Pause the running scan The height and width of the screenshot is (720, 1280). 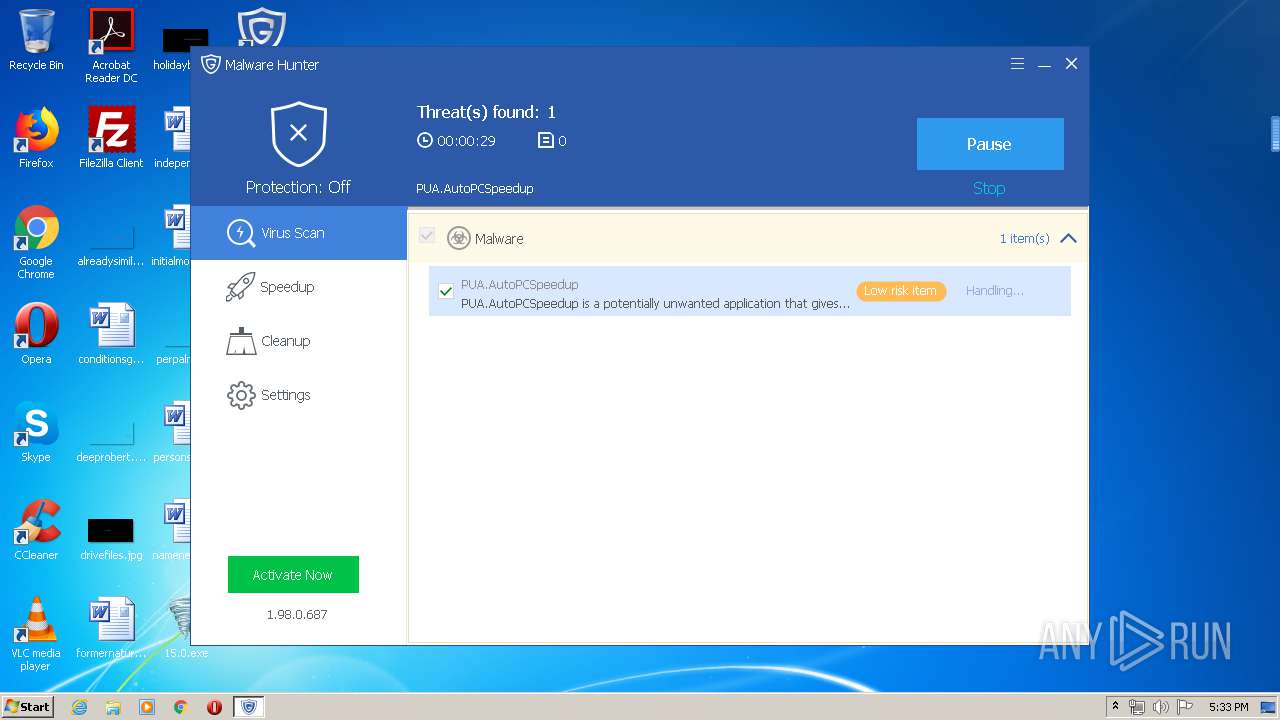coord(990,144)
